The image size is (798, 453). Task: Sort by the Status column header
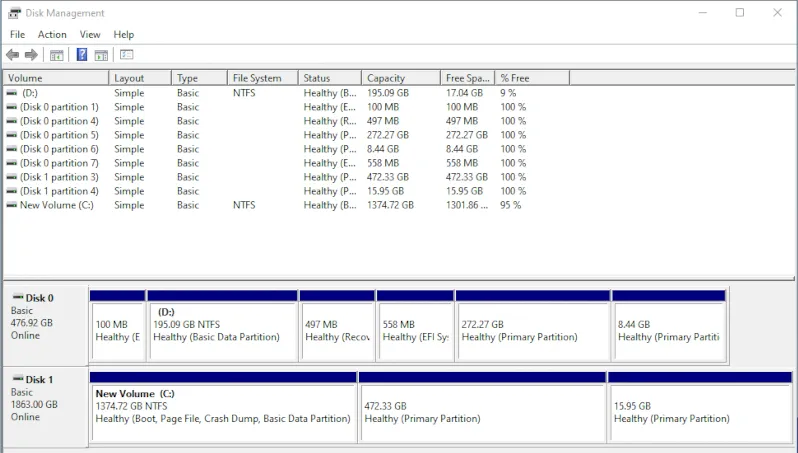point(330,78)
